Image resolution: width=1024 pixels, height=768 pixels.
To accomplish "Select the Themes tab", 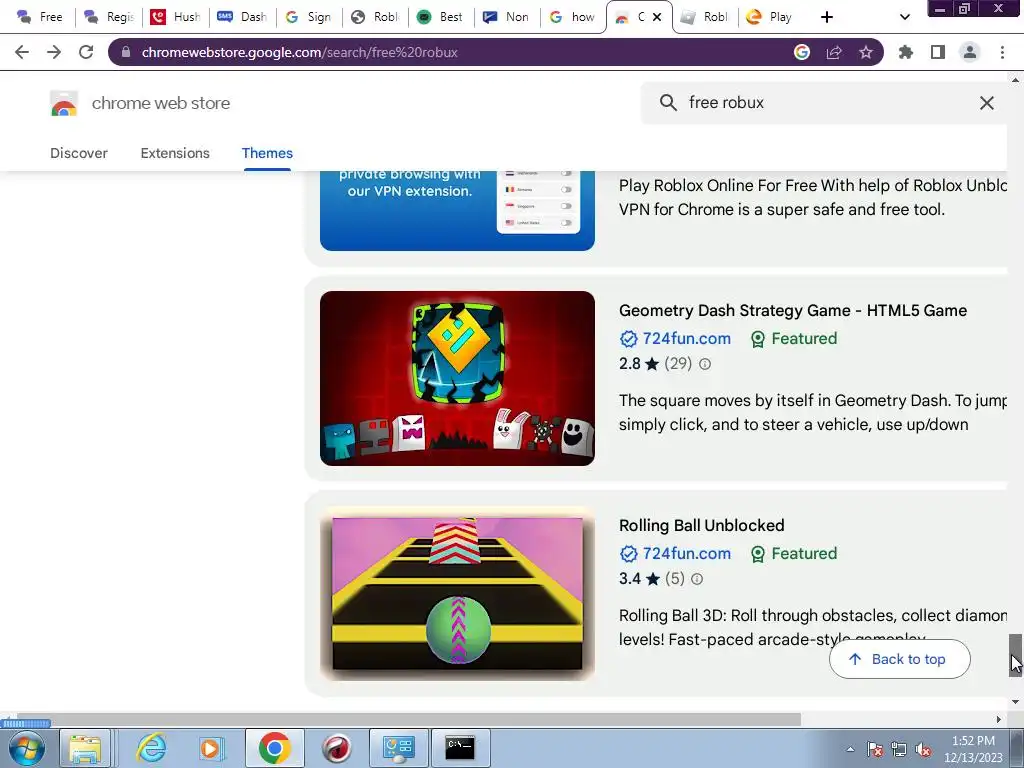I will (x=267, y=153).
